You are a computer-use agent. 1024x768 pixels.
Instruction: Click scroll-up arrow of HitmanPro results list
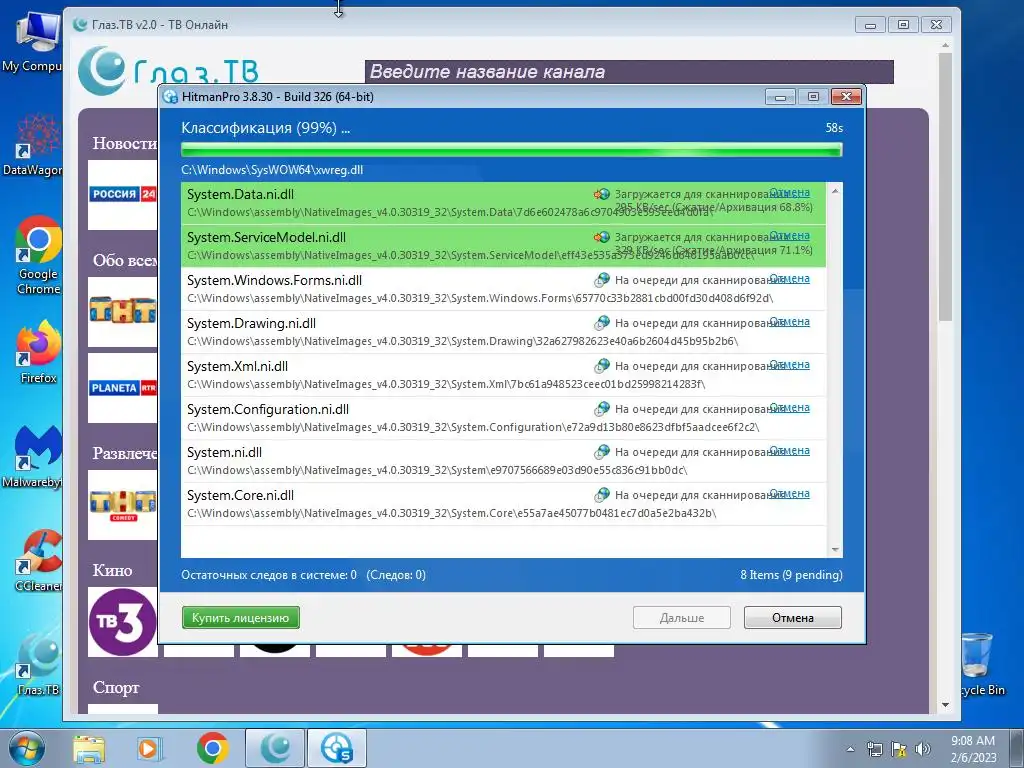(835, 191)
